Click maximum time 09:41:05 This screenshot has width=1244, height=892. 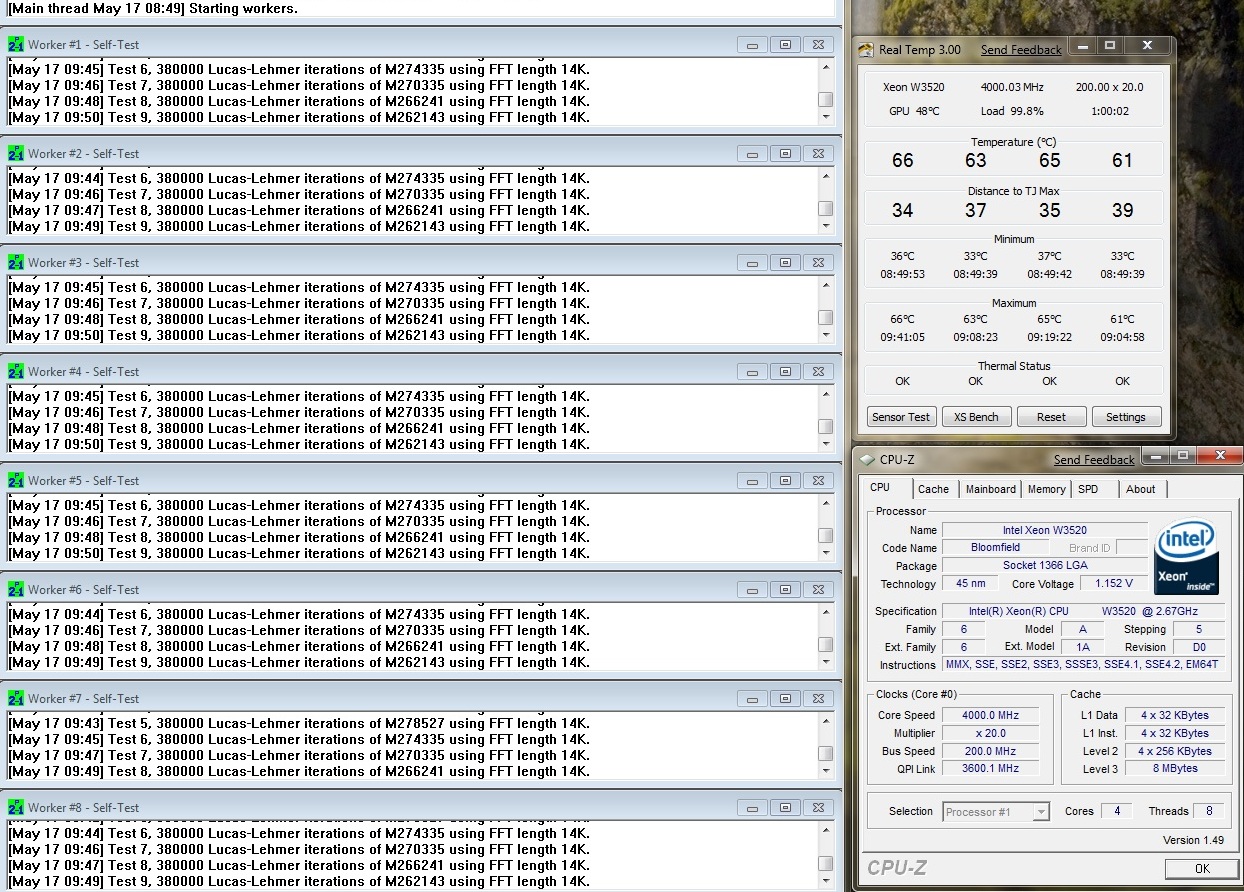point(903,337)
